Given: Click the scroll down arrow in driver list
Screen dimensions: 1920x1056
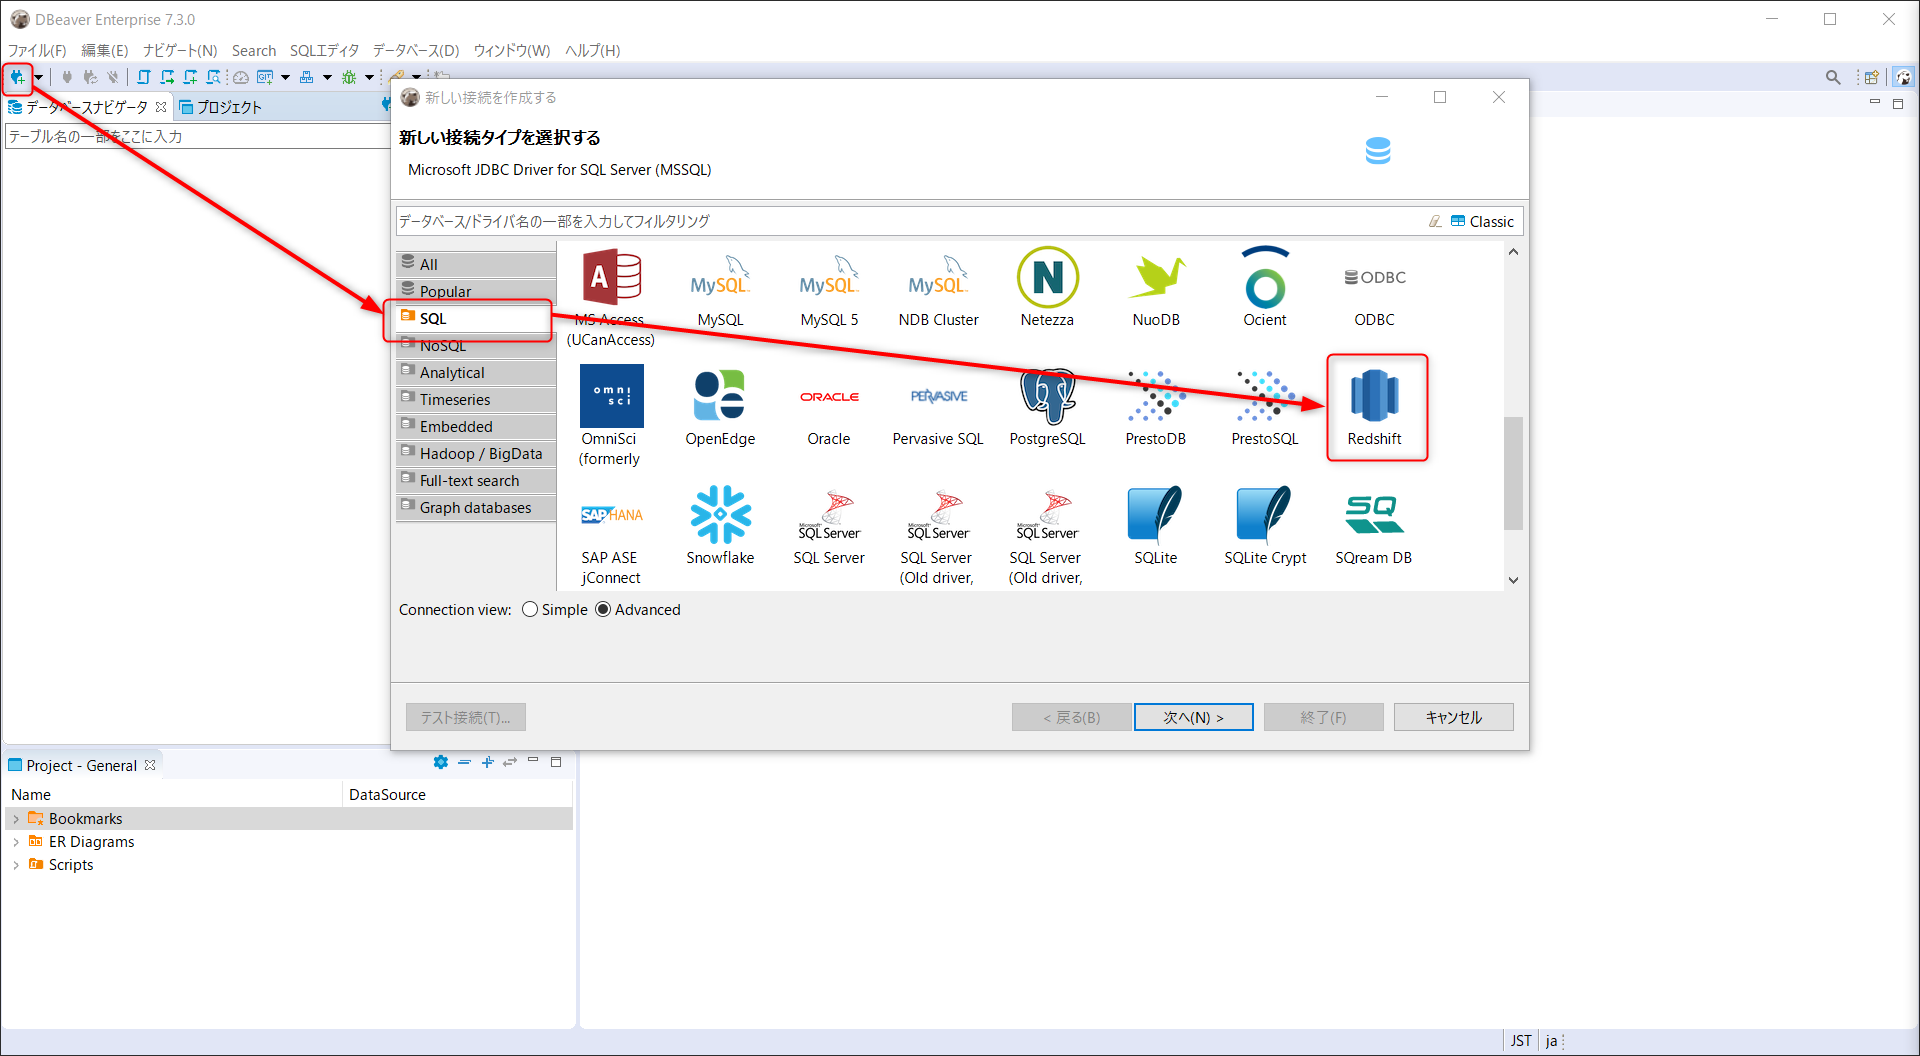Looking at the screenshot, I should (x=1513, y=580).
